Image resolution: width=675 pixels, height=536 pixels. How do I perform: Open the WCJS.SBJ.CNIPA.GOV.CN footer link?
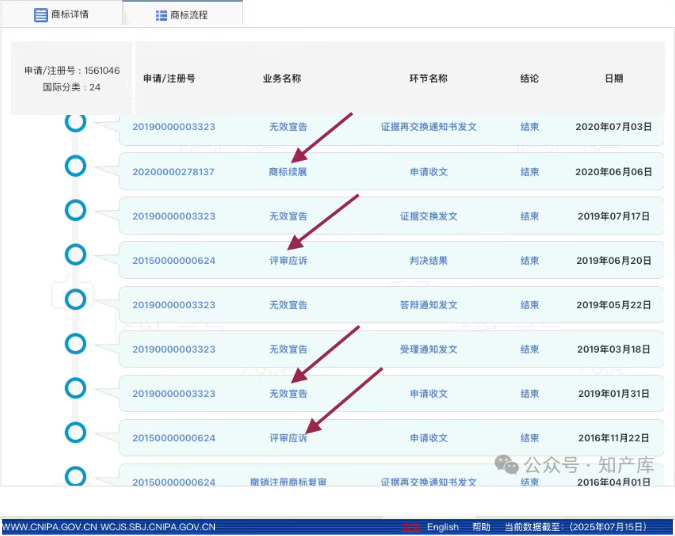158,527
